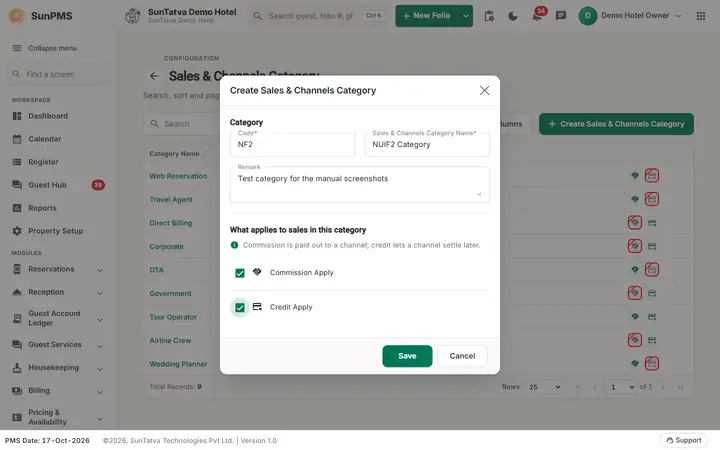Click Corporate row credit icon
720x450 pixels.
tap(652, 246)
